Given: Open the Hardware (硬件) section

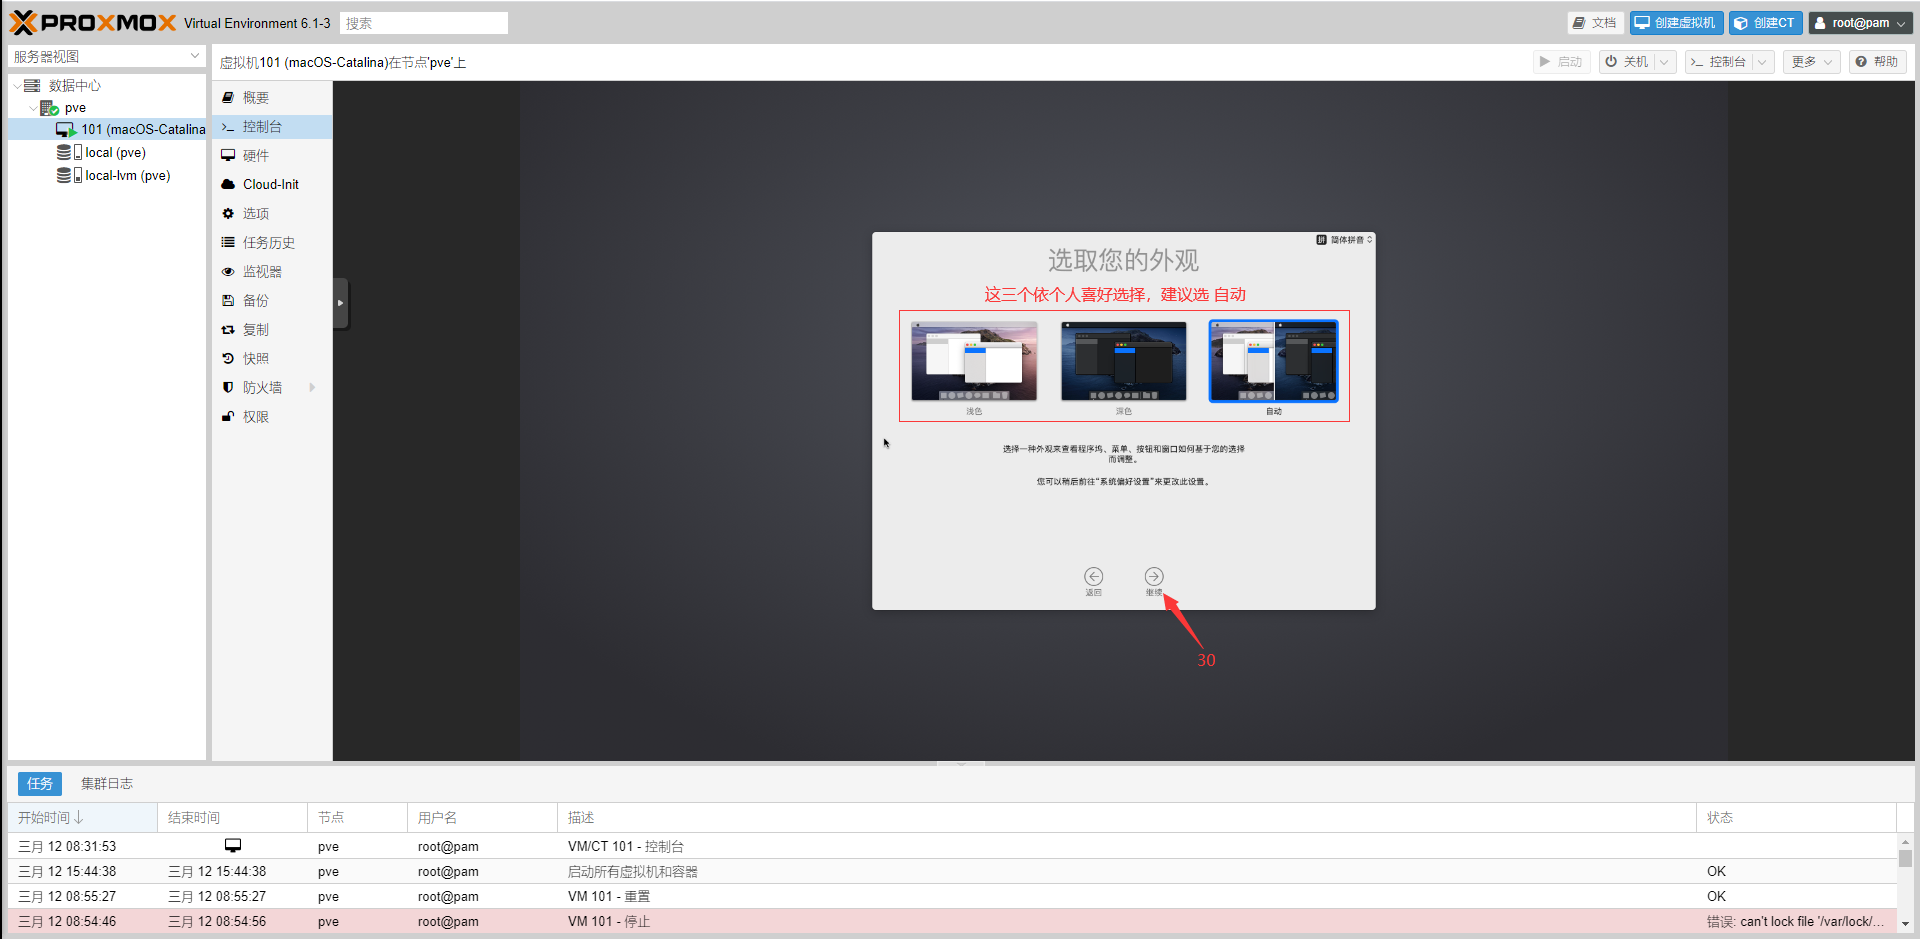Looking at the screenshot, I should coord(256,156).
